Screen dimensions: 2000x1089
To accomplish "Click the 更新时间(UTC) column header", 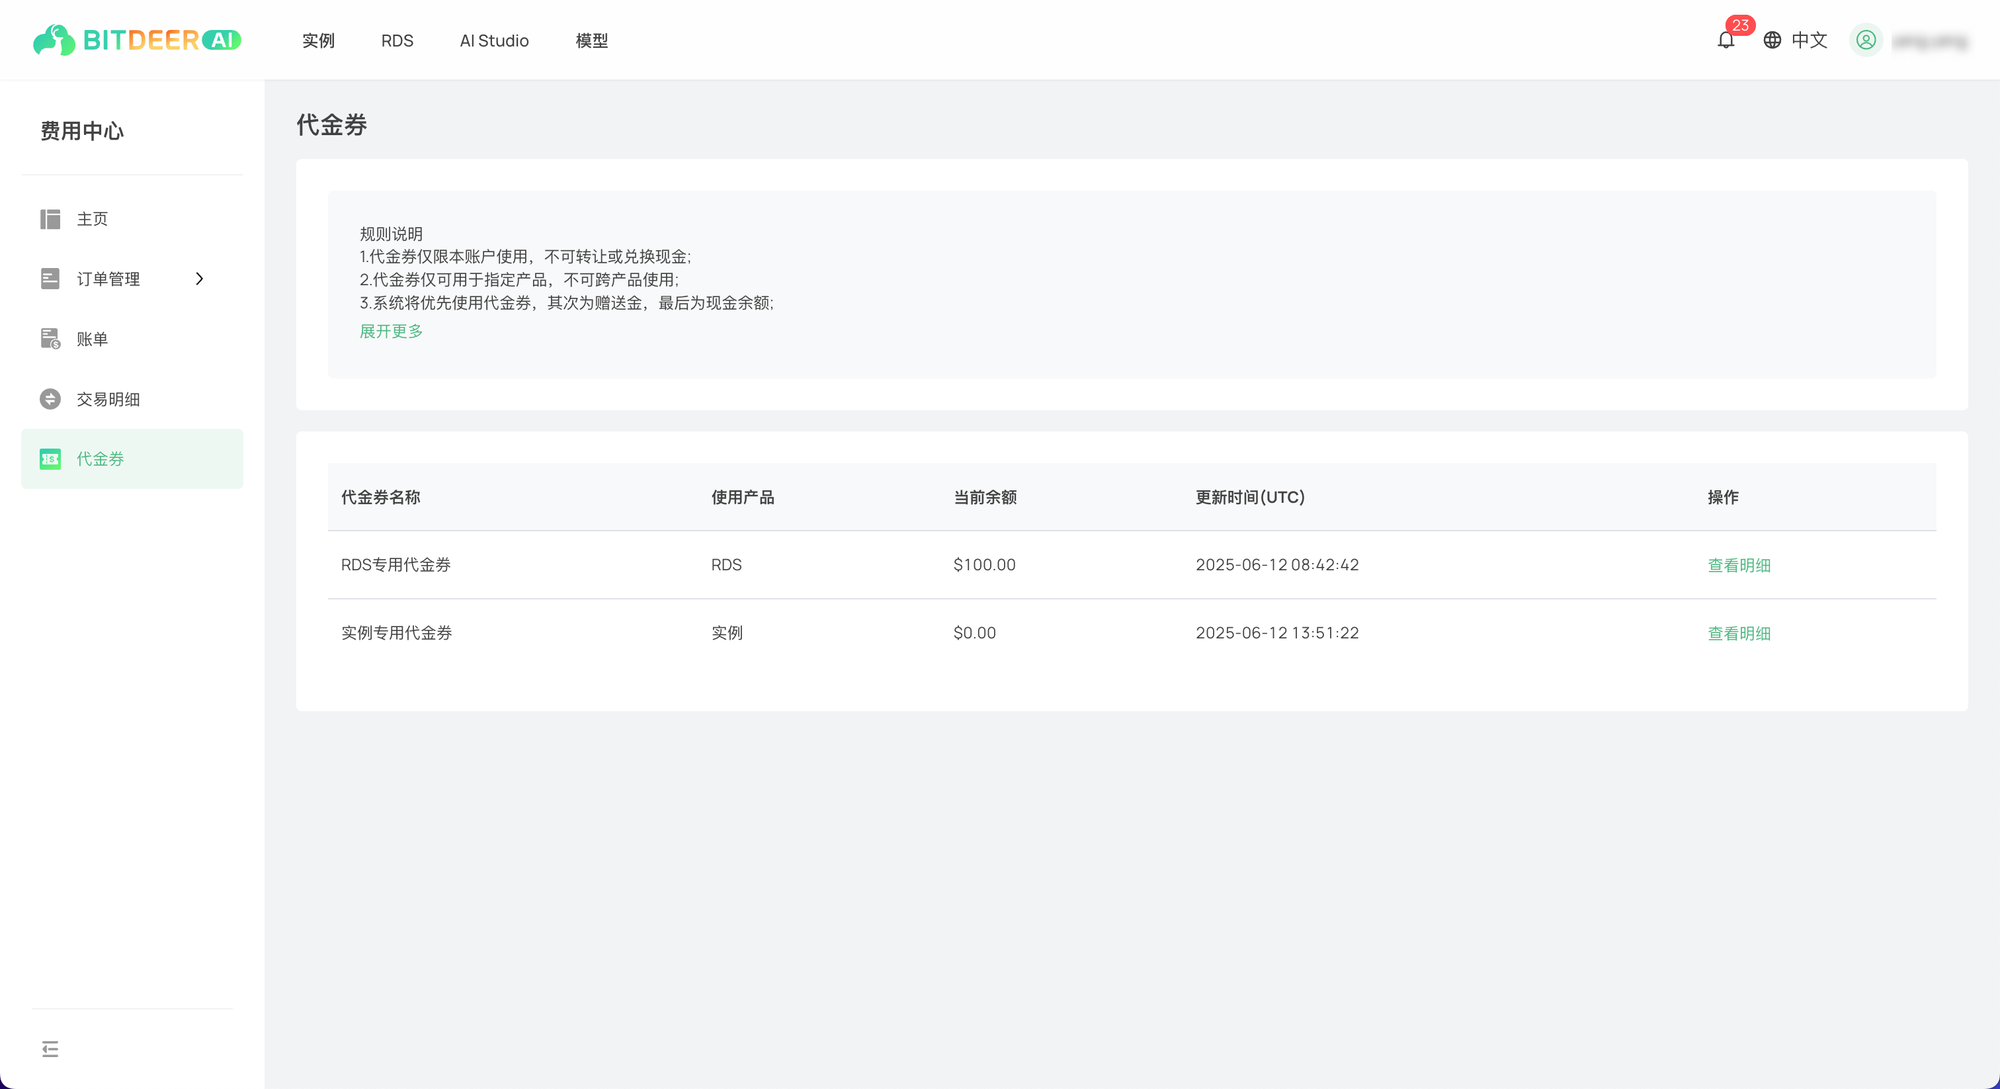I will (x=1250, y=497).
